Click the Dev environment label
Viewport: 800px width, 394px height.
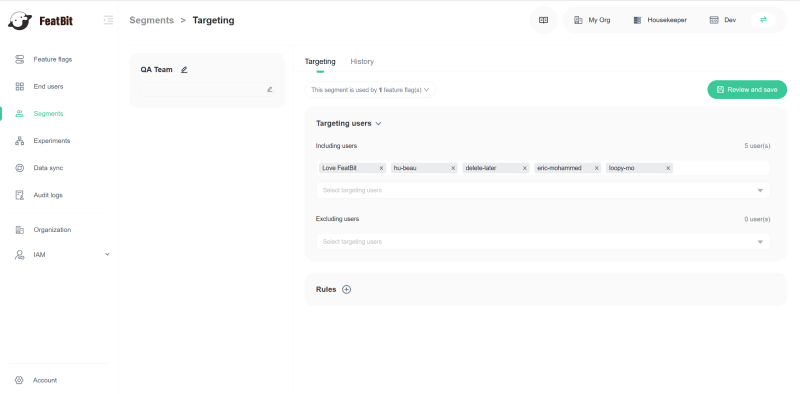click(x=730, y=20)
